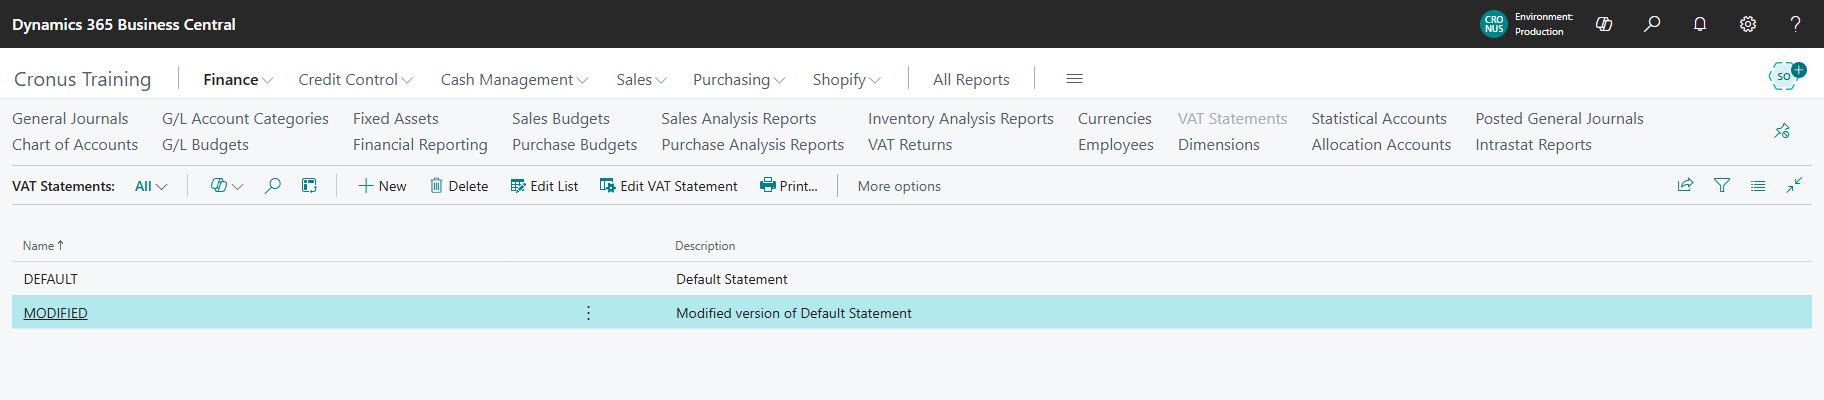The height and width of the screenshot is (400, 1824).
Task: Click Dynamics 365 Business Central title
Action: (124, 24)
